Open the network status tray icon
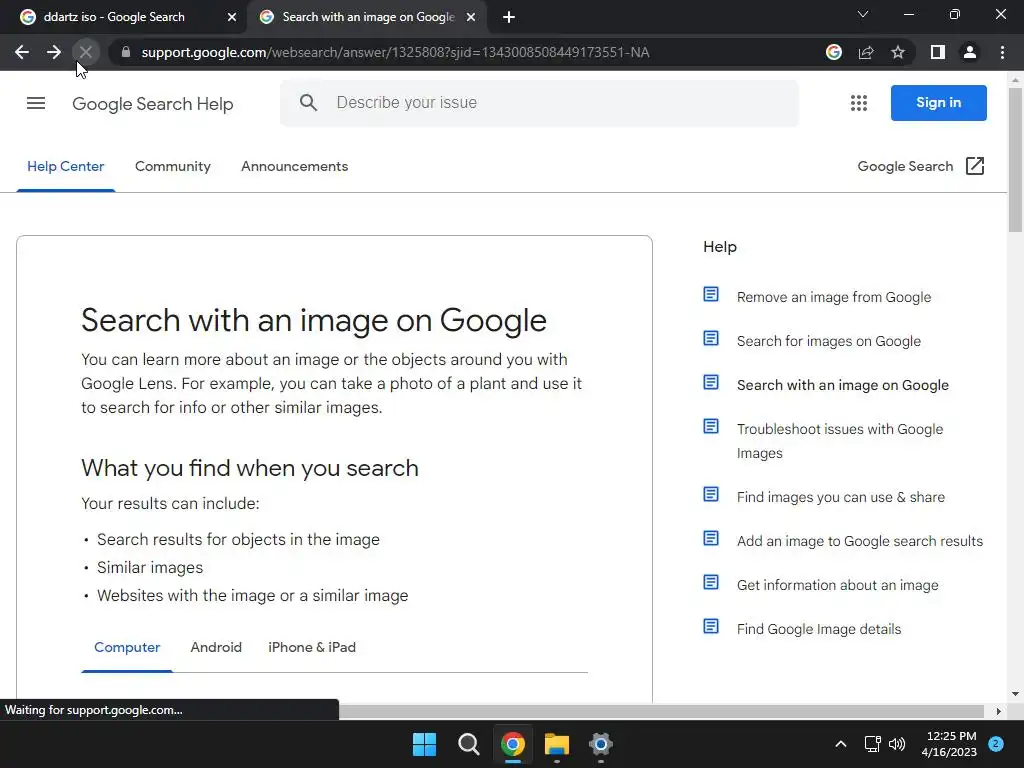The image size is (1024, 768). point(872,744)
